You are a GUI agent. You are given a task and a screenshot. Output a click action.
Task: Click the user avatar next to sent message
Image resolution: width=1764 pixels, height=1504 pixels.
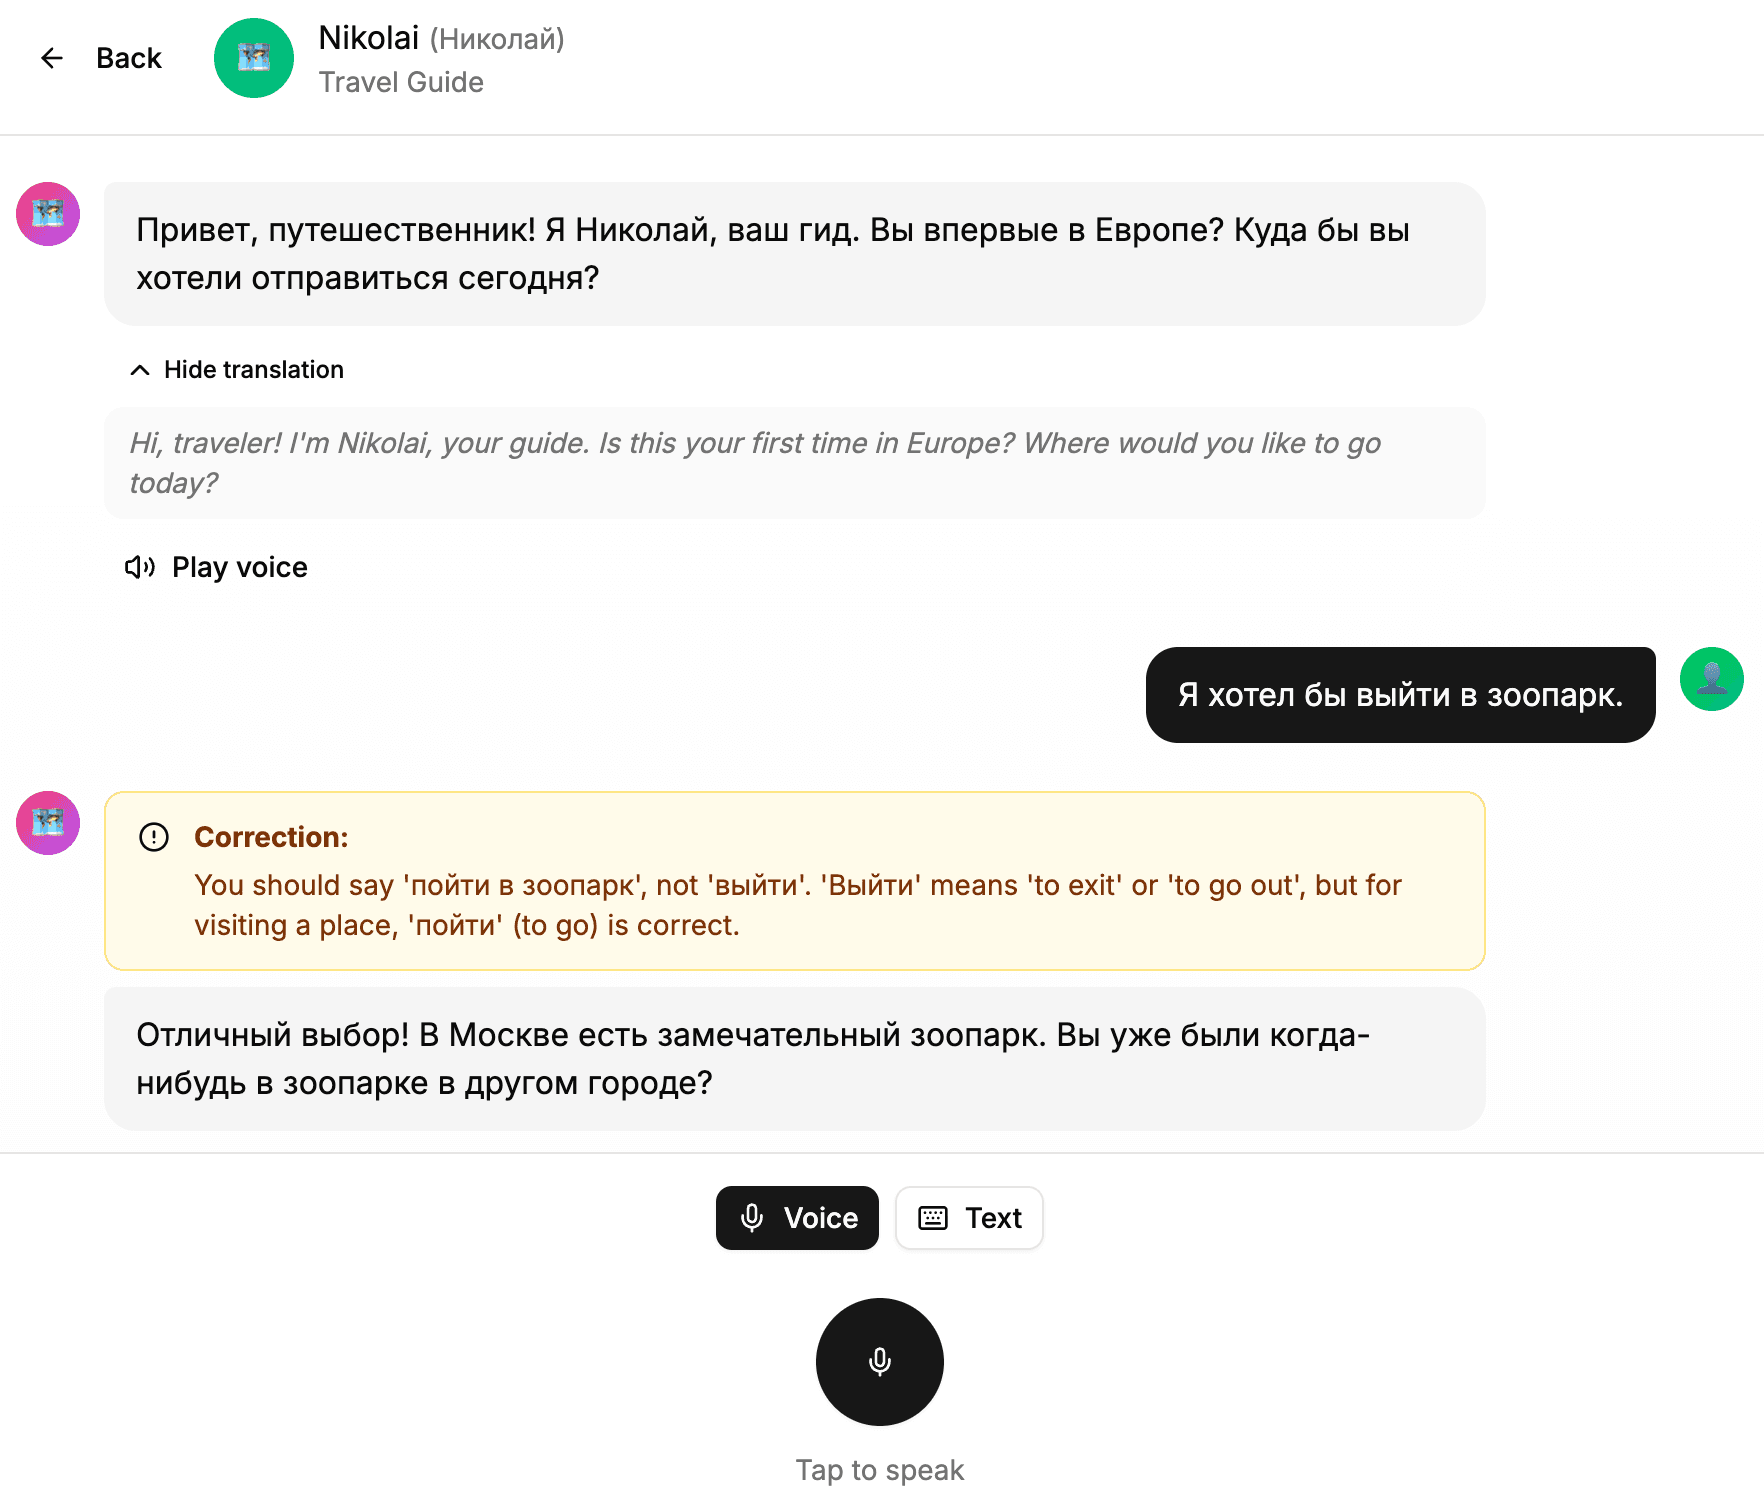(1711, 679)
